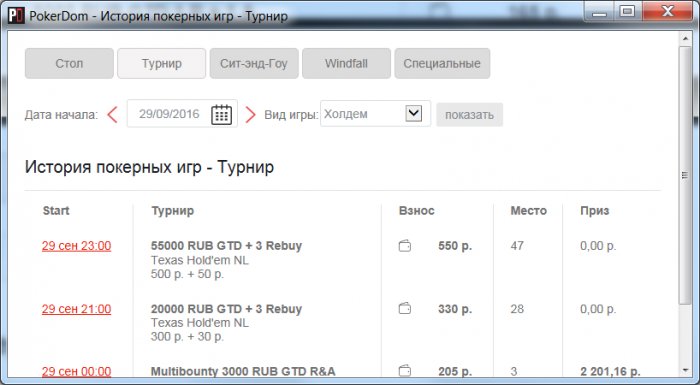
Task: Close the PokerDom window
Action: point(668,11)
